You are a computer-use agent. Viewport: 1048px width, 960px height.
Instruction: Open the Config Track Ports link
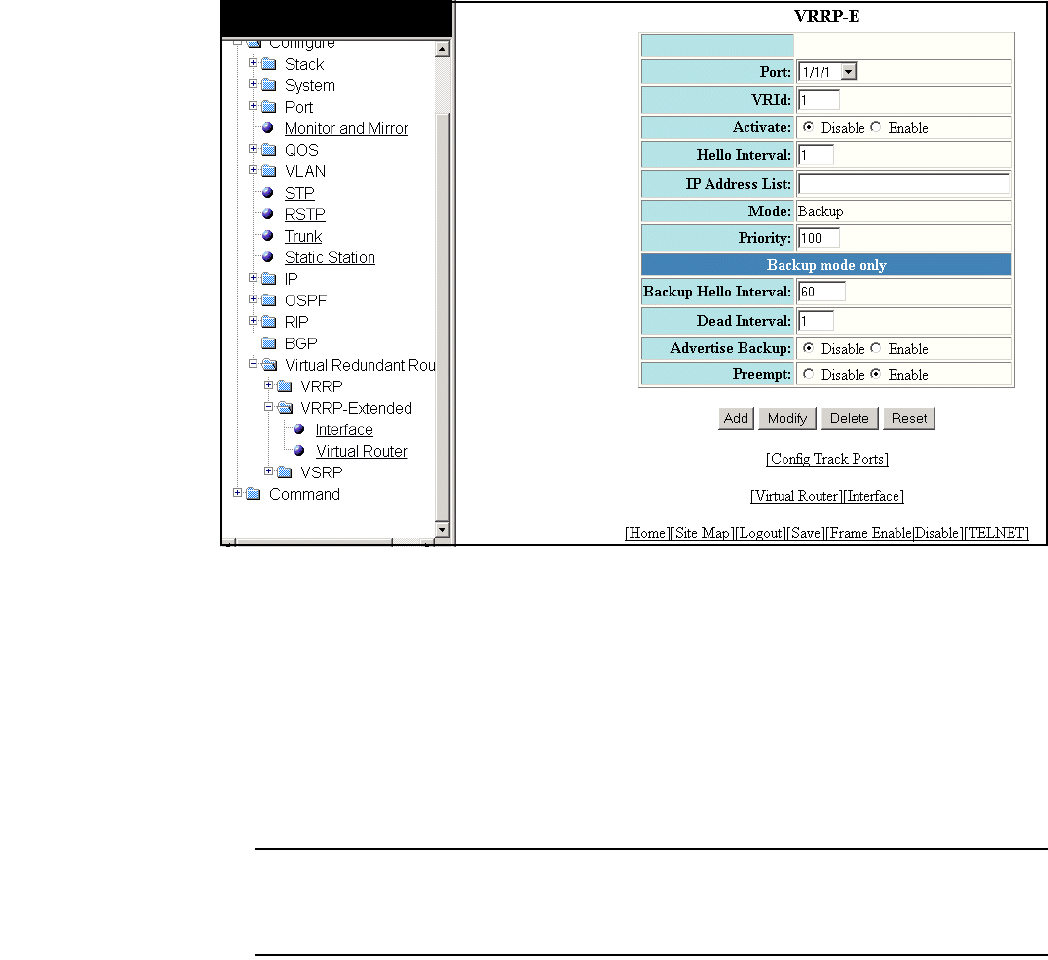[x=827, y=459]
